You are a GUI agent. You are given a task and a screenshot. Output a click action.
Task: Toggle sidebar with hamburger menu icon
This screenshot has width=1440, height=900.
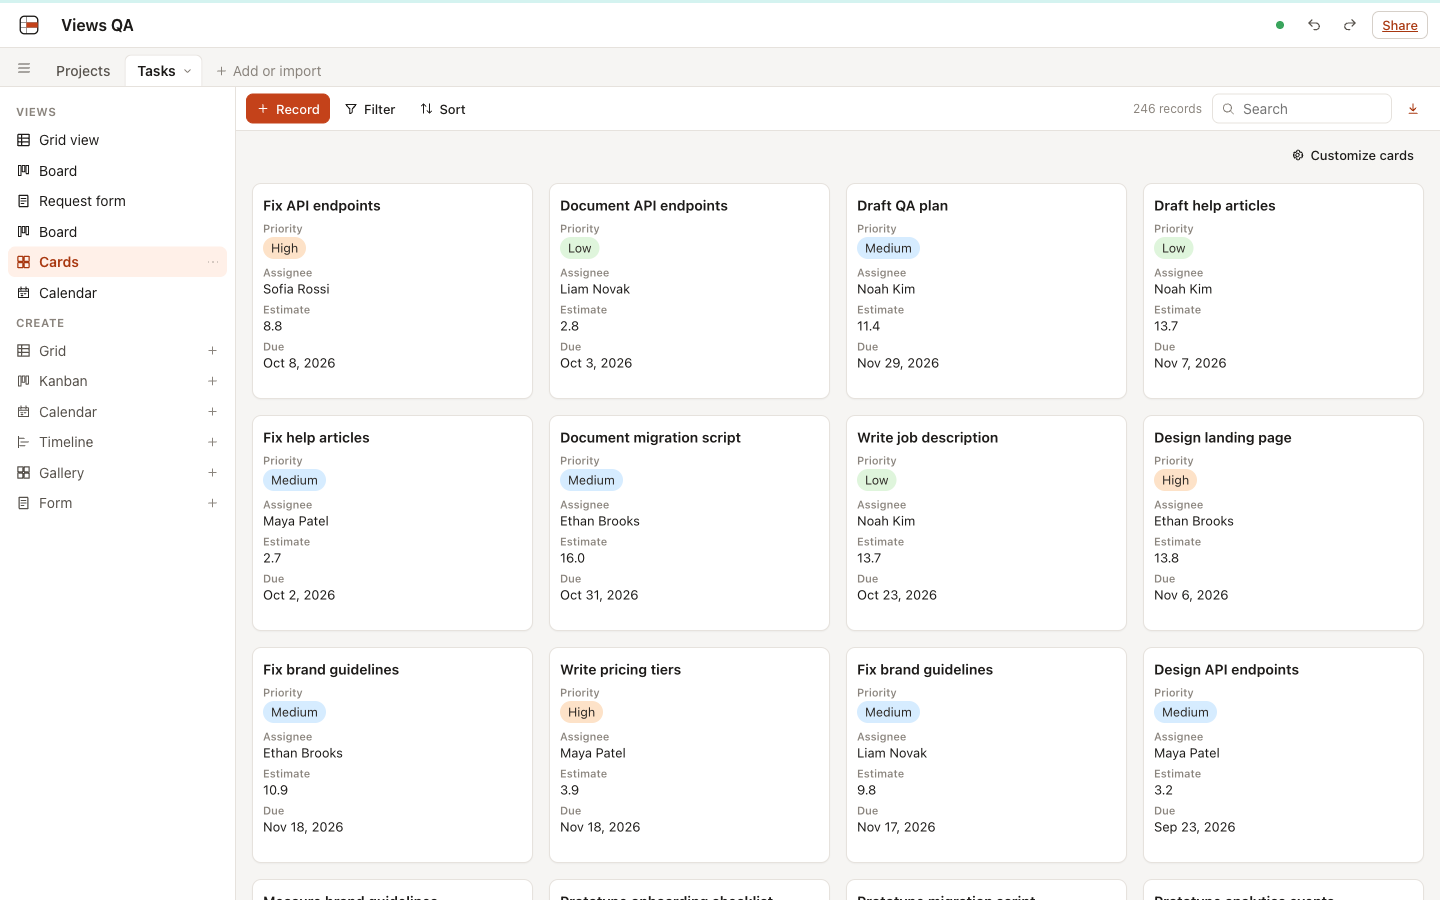[x=24, y=69]
